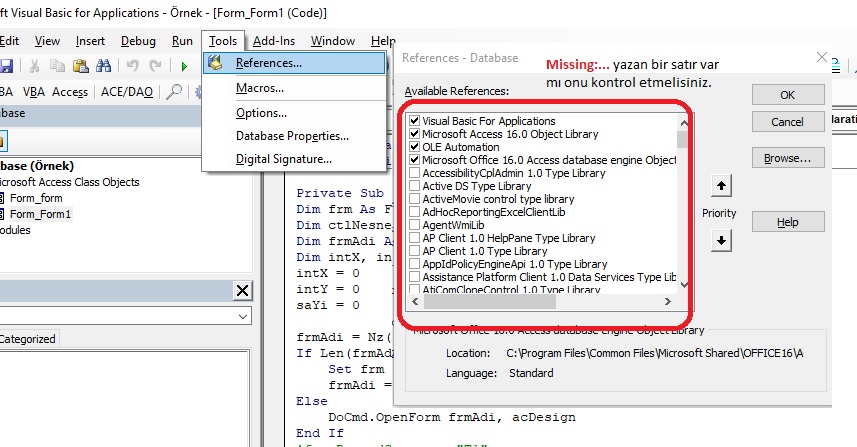This screenshot has height=447, width=857.
Task: Click the Cut scissors toolbar icon
Action: point(35,66)
